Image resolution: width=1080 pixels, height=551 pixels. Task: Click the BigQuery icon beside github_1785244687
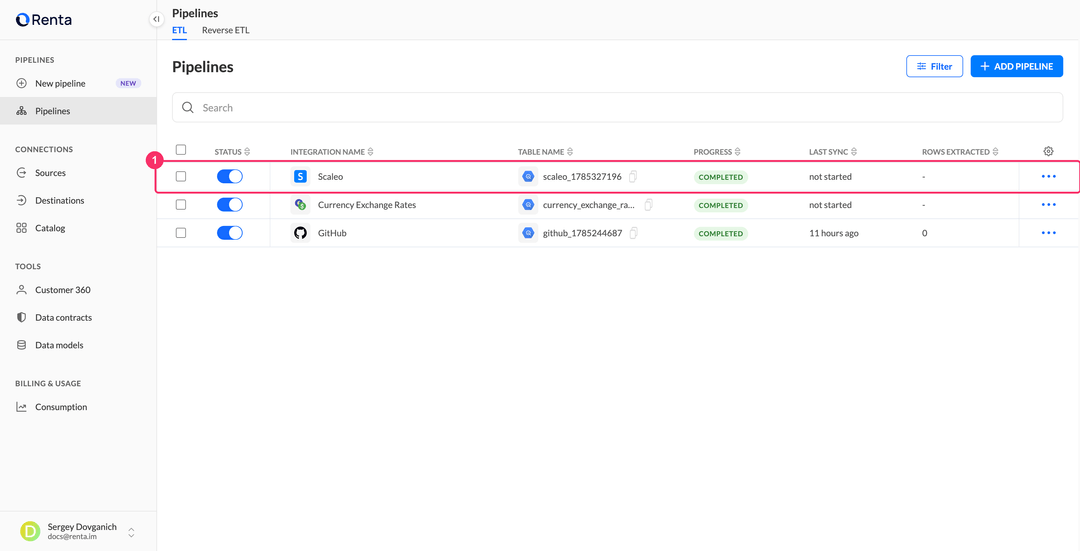pos(528,233)
